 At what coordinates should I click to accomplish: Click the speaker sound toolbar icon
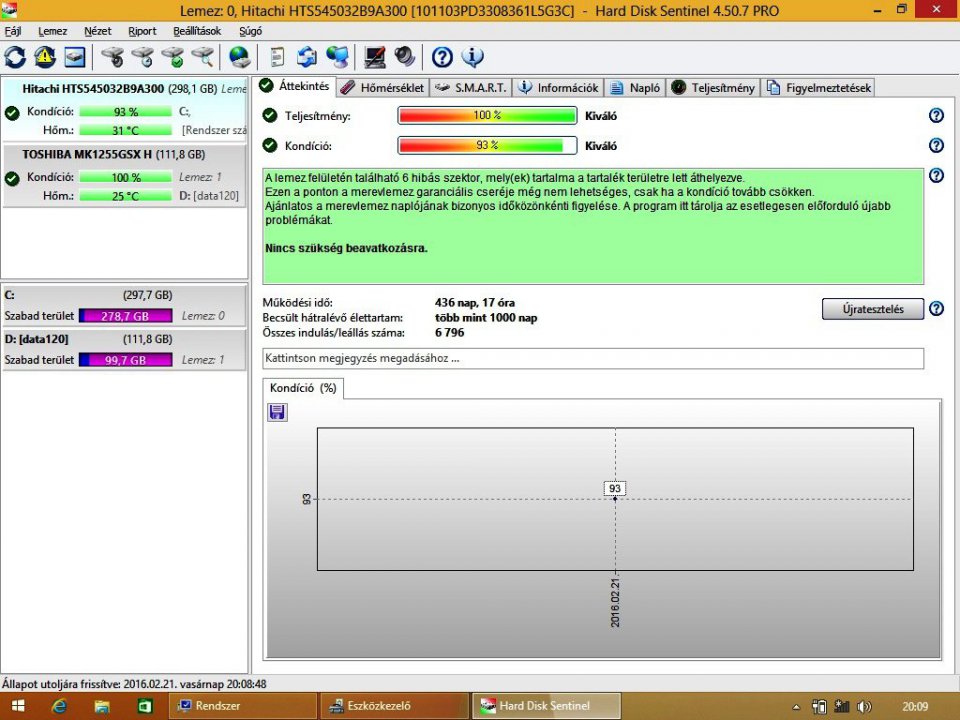pyautogui.click(x=405, y=58)
